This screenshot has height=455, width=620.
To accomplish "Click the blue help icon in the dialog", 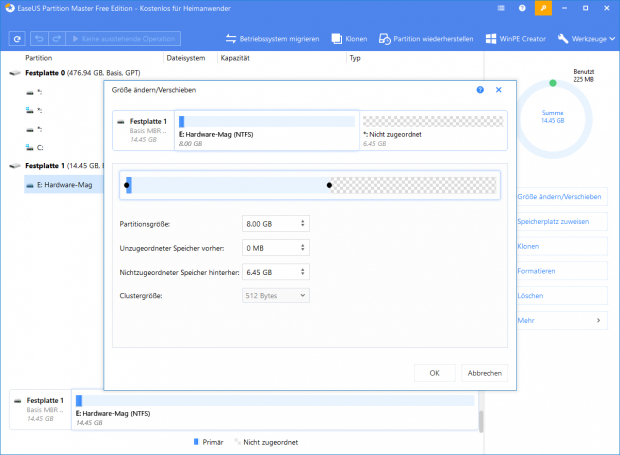I will 481,89.
